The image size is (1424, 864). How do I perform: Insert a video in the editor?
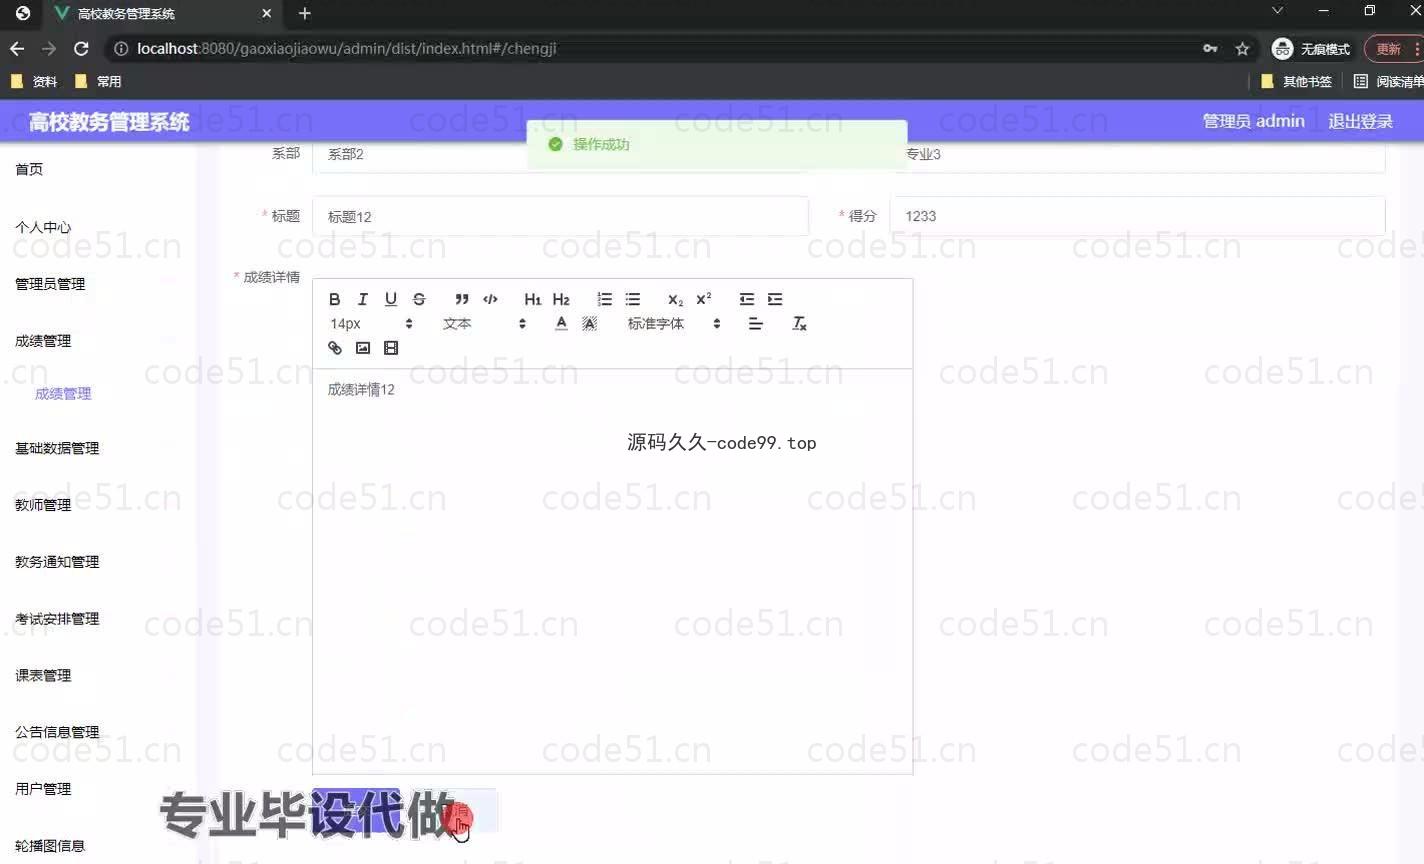point(391,348)
